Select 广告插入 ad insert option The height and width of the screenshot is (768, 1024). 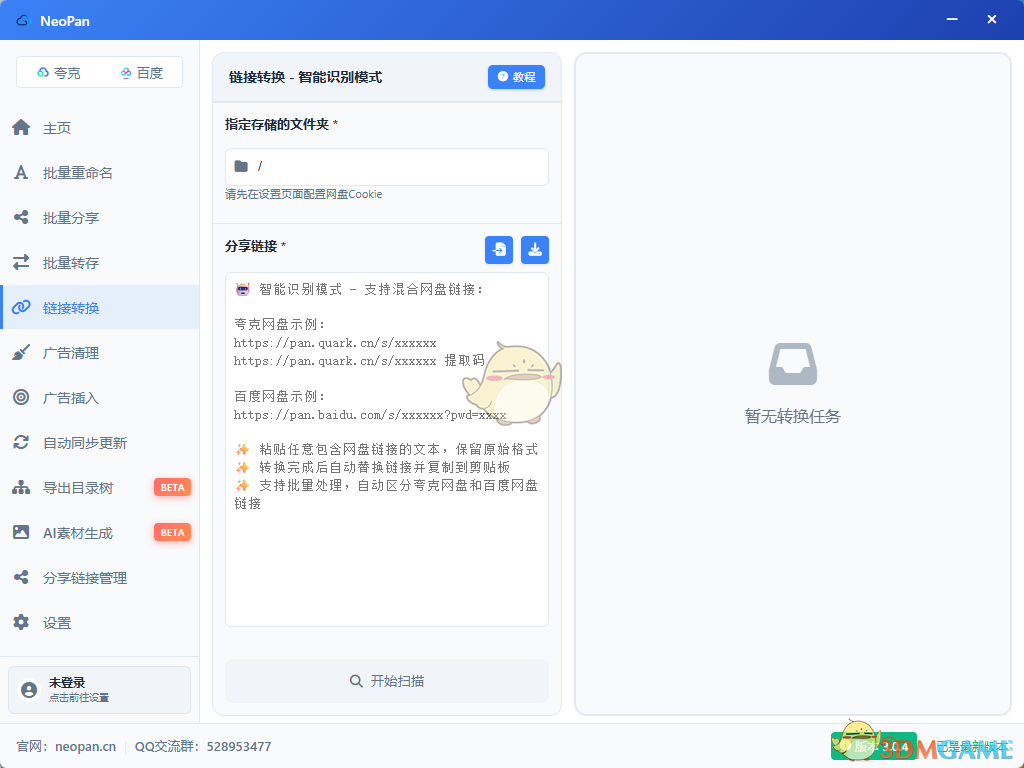[x=71, y=398]
